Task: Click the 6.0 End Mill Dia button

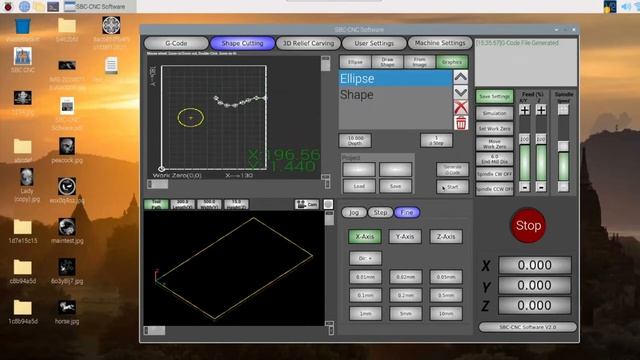Action: tap(494, 159)
